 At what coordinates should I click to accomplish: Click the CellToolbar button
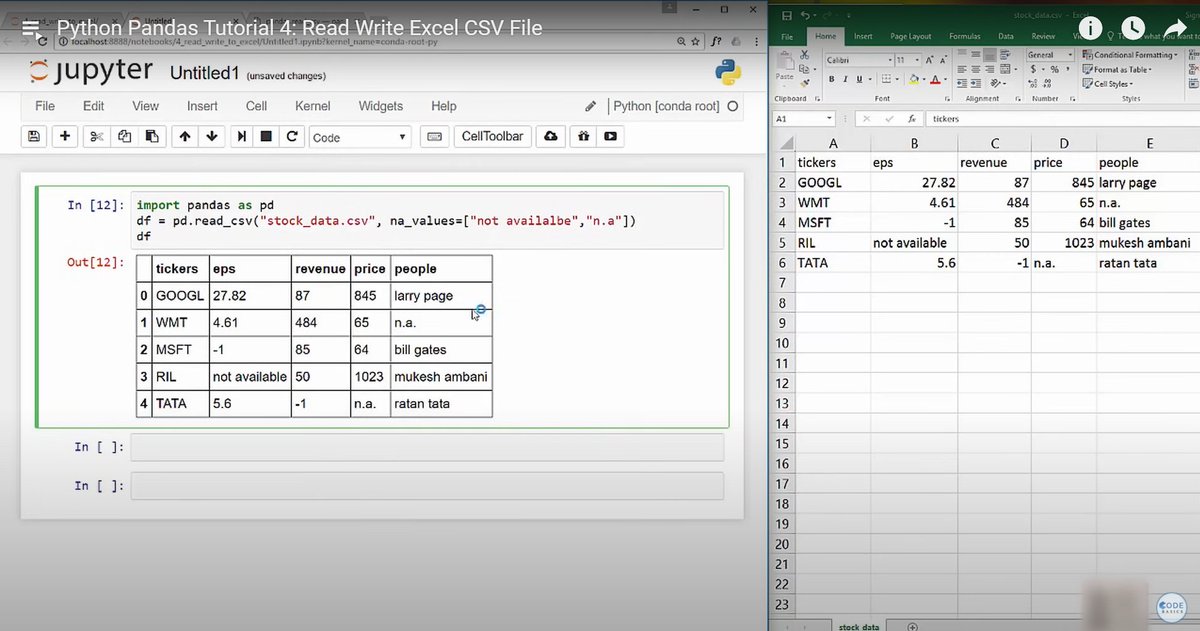tap(492, 137)
